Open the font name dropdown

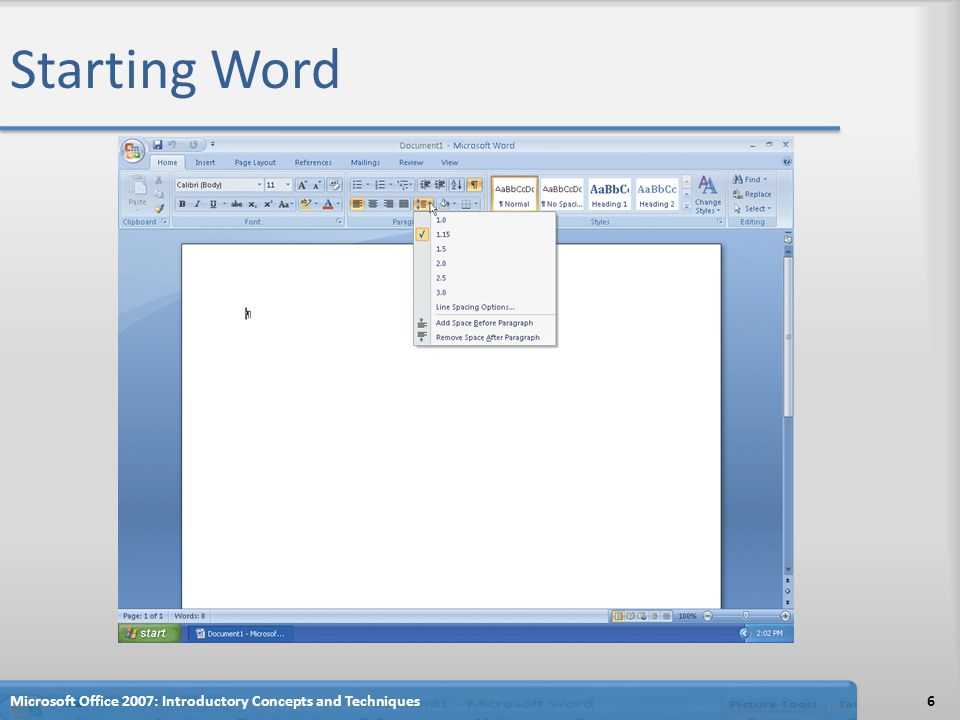click(259, 185)
